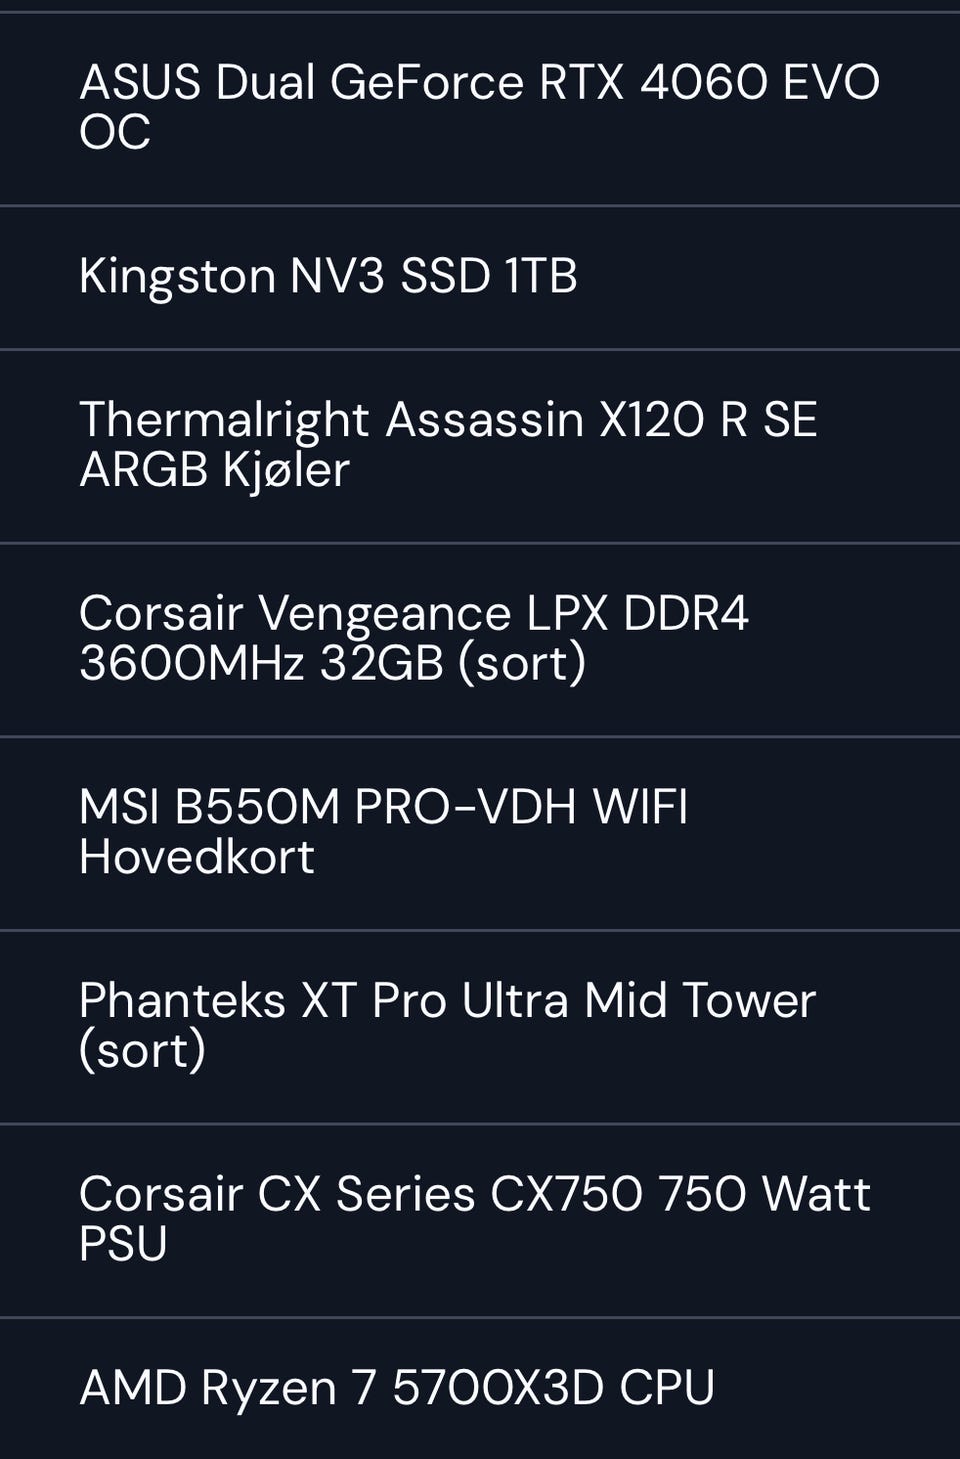This screenshot has width=960, height=1459.
Task: Click the '5700X3D' model text
Action: 498,1388
